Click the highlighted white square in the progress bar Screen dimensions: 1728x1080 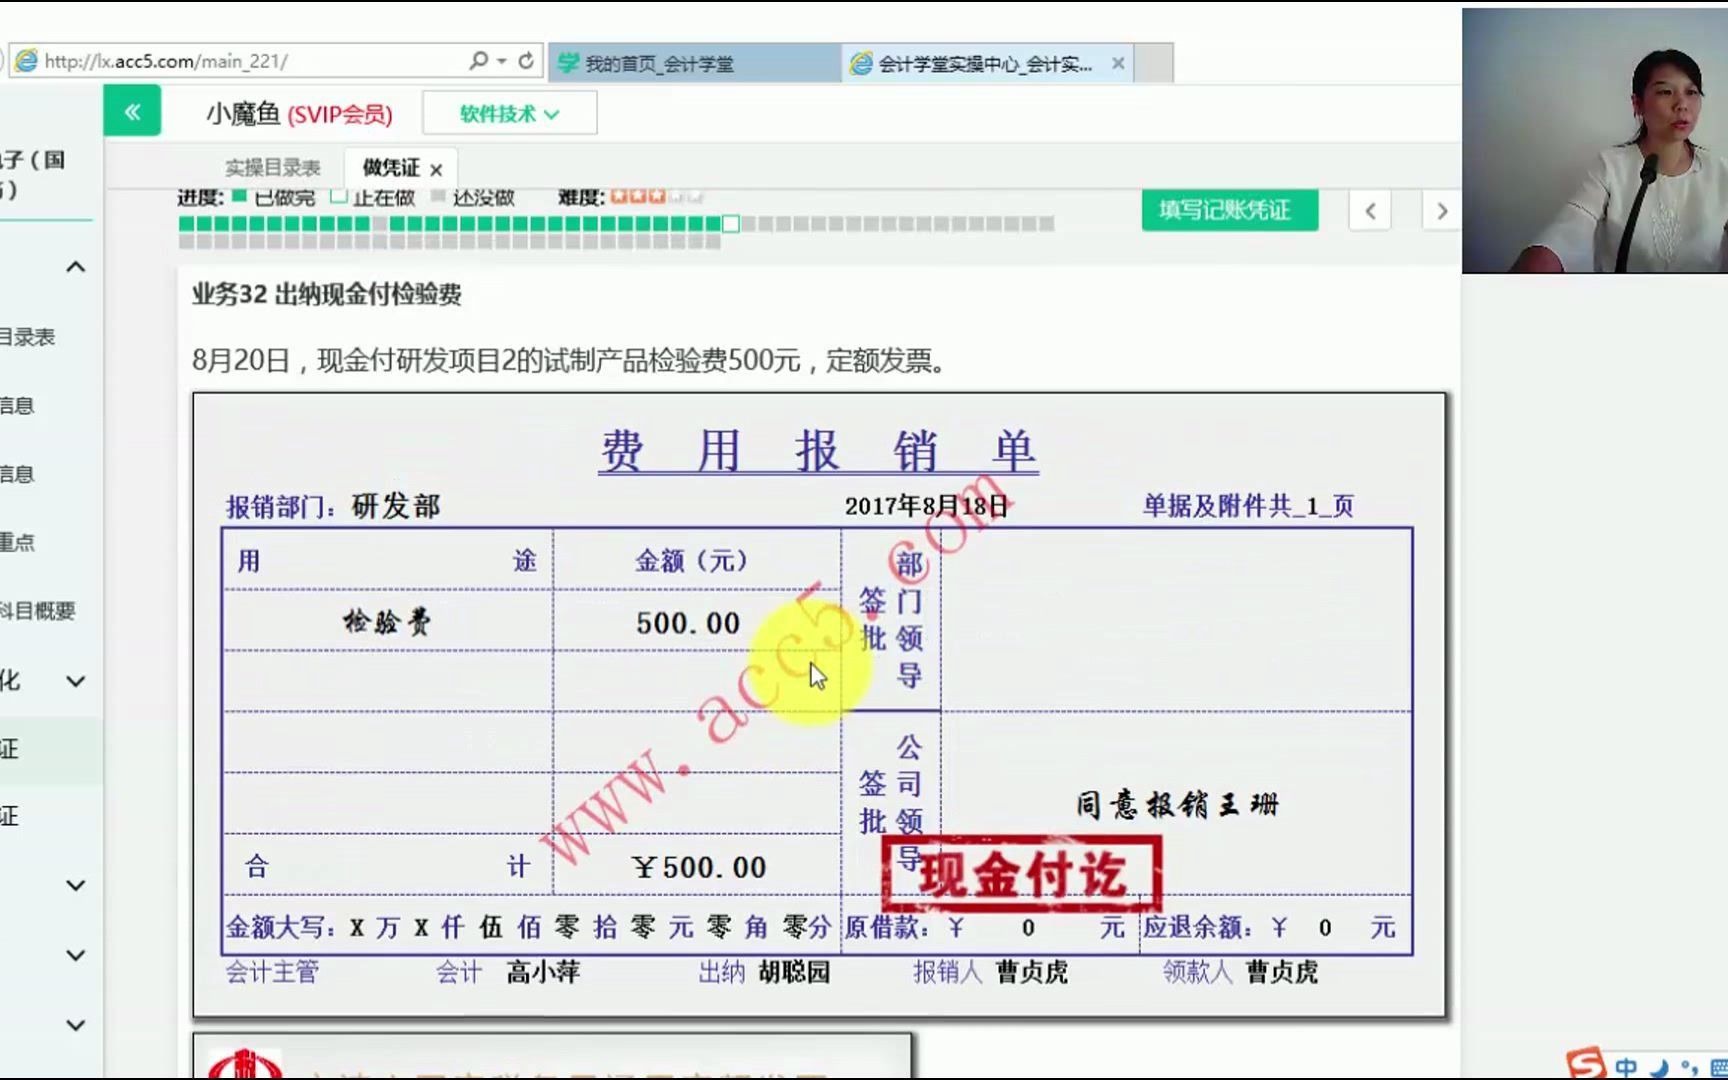[x=731, y=225]
